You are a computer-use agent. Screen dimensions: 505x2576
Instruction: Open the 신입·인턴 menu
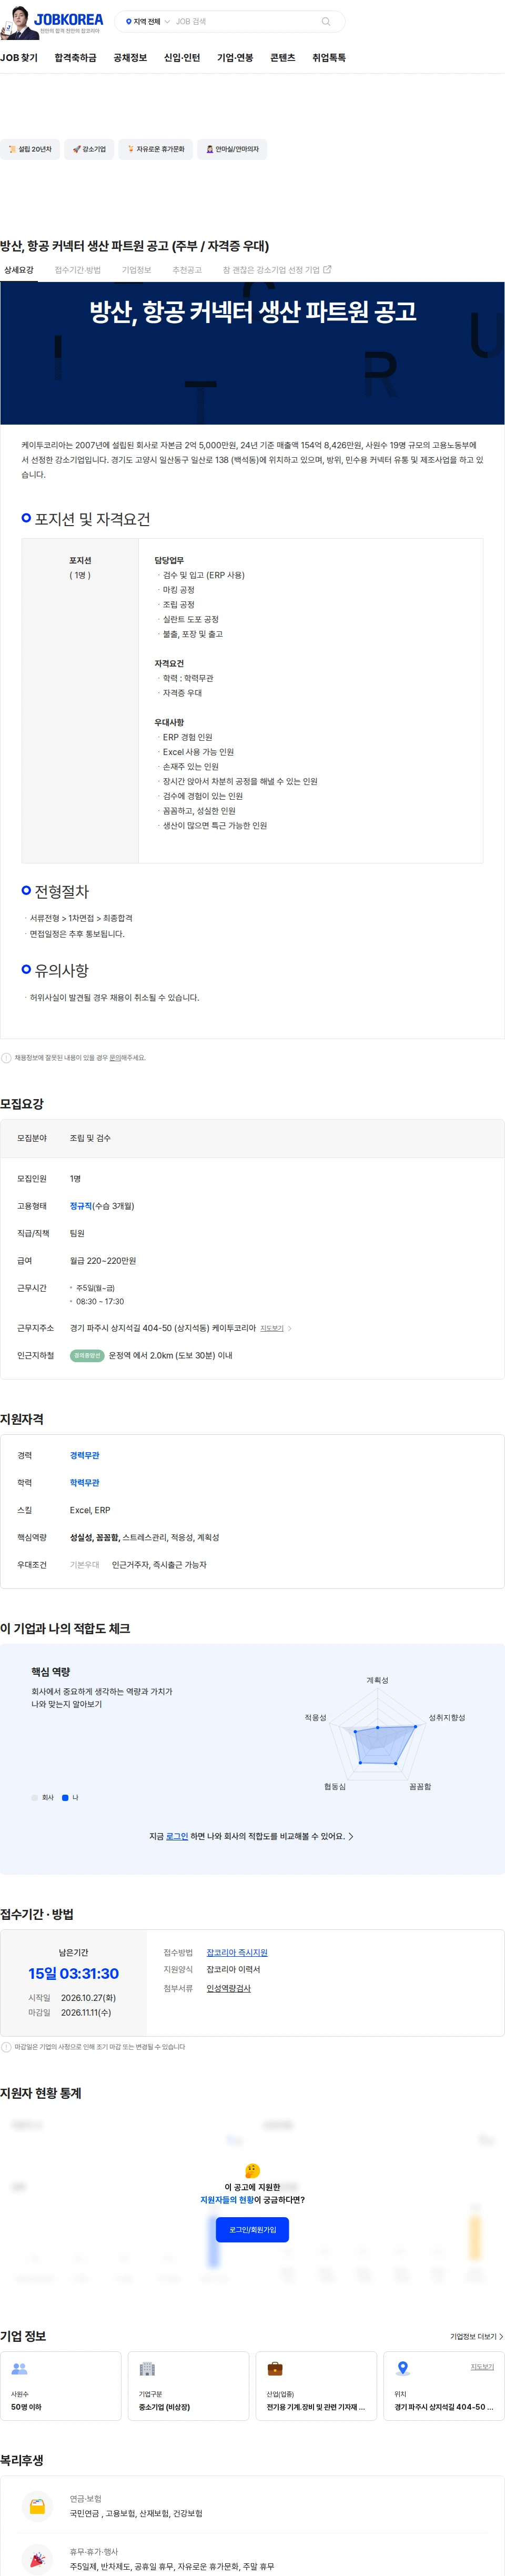pyautogui.click(x=182, y=58)
